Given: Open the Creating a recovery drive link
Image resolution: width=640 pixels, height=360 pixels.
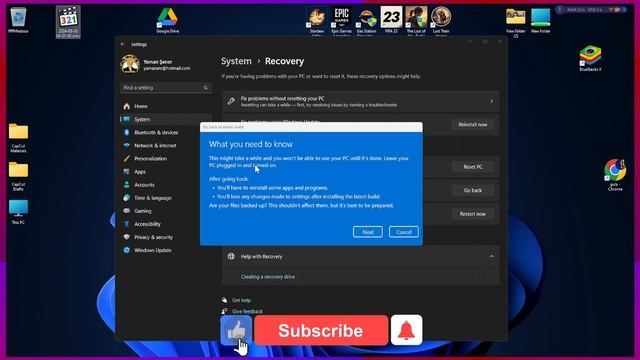Looking at the screenshot, I should pos(268,277).
